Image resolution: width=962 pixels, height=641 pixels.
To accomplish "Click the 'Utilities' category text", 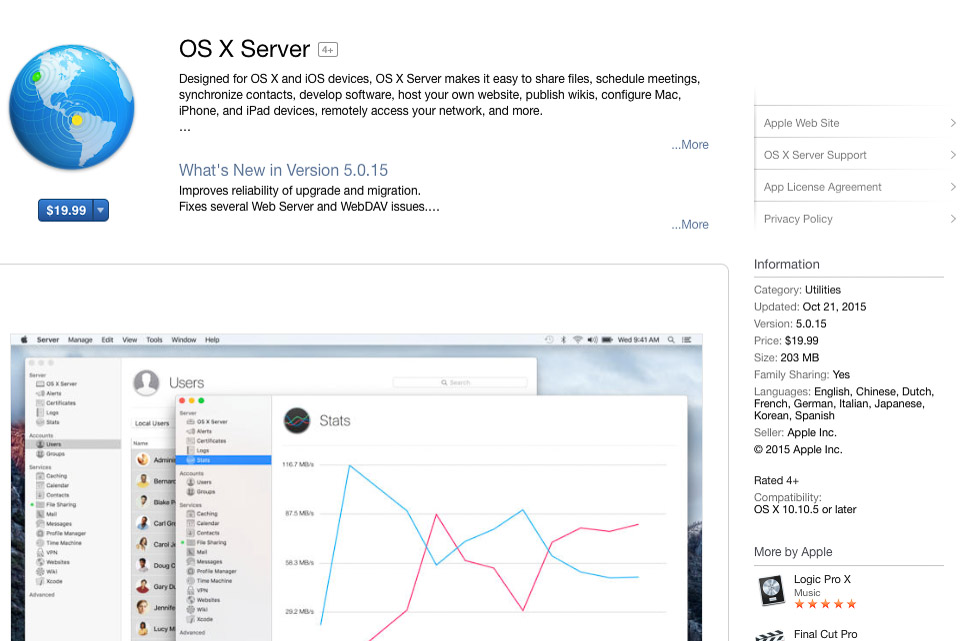I will pyautogui.click(x=823, y=290).
